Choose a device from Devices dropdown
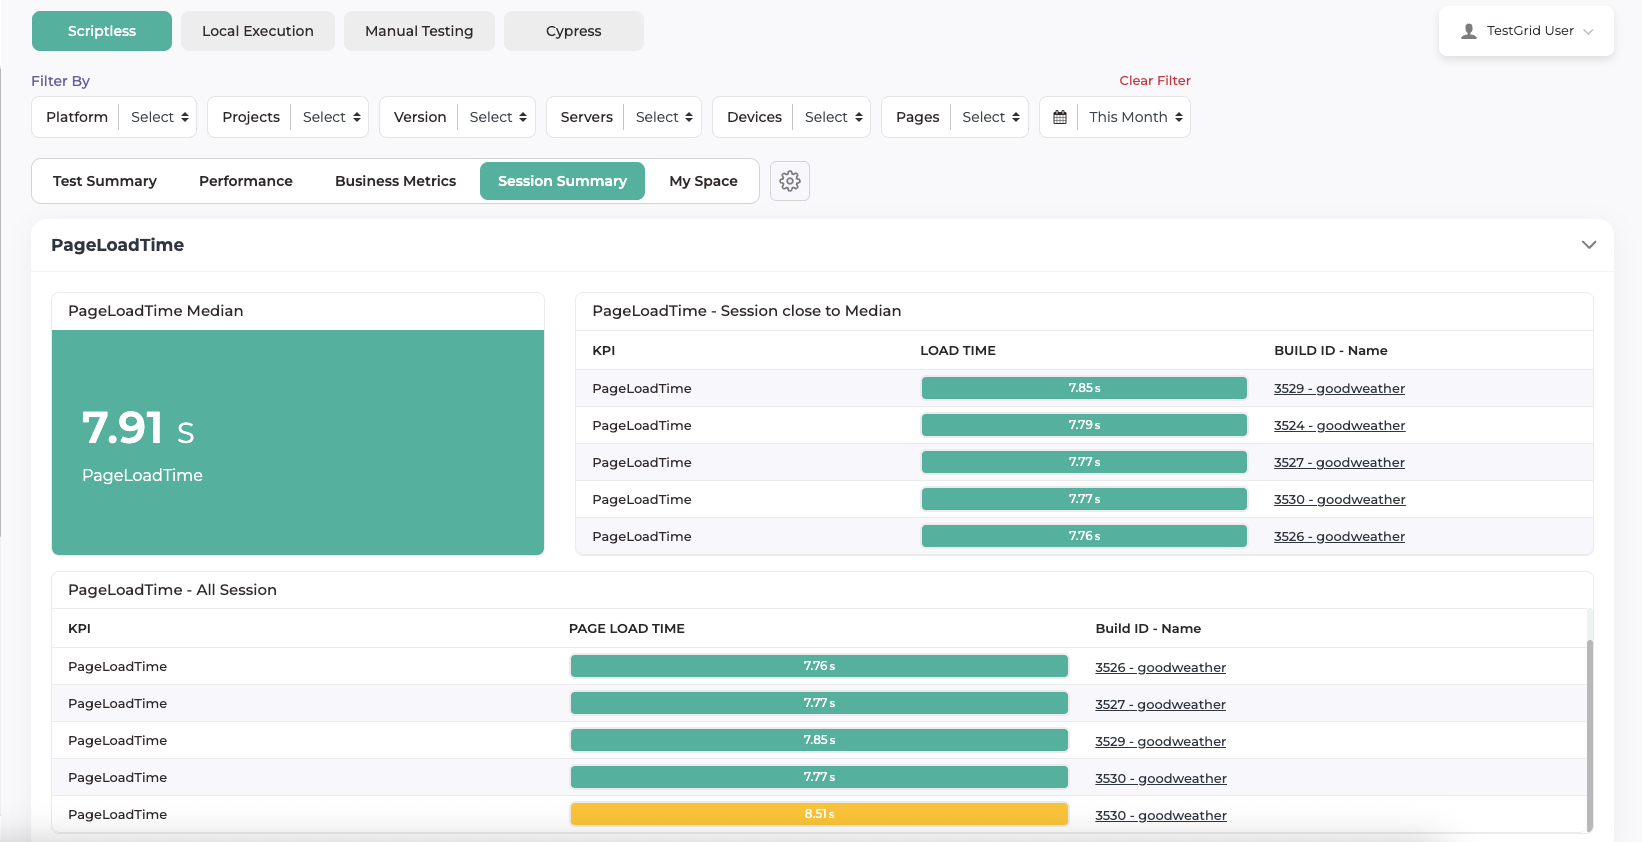Image resolution: width=1642 pixels, height=842 pixels. [833, 117]
